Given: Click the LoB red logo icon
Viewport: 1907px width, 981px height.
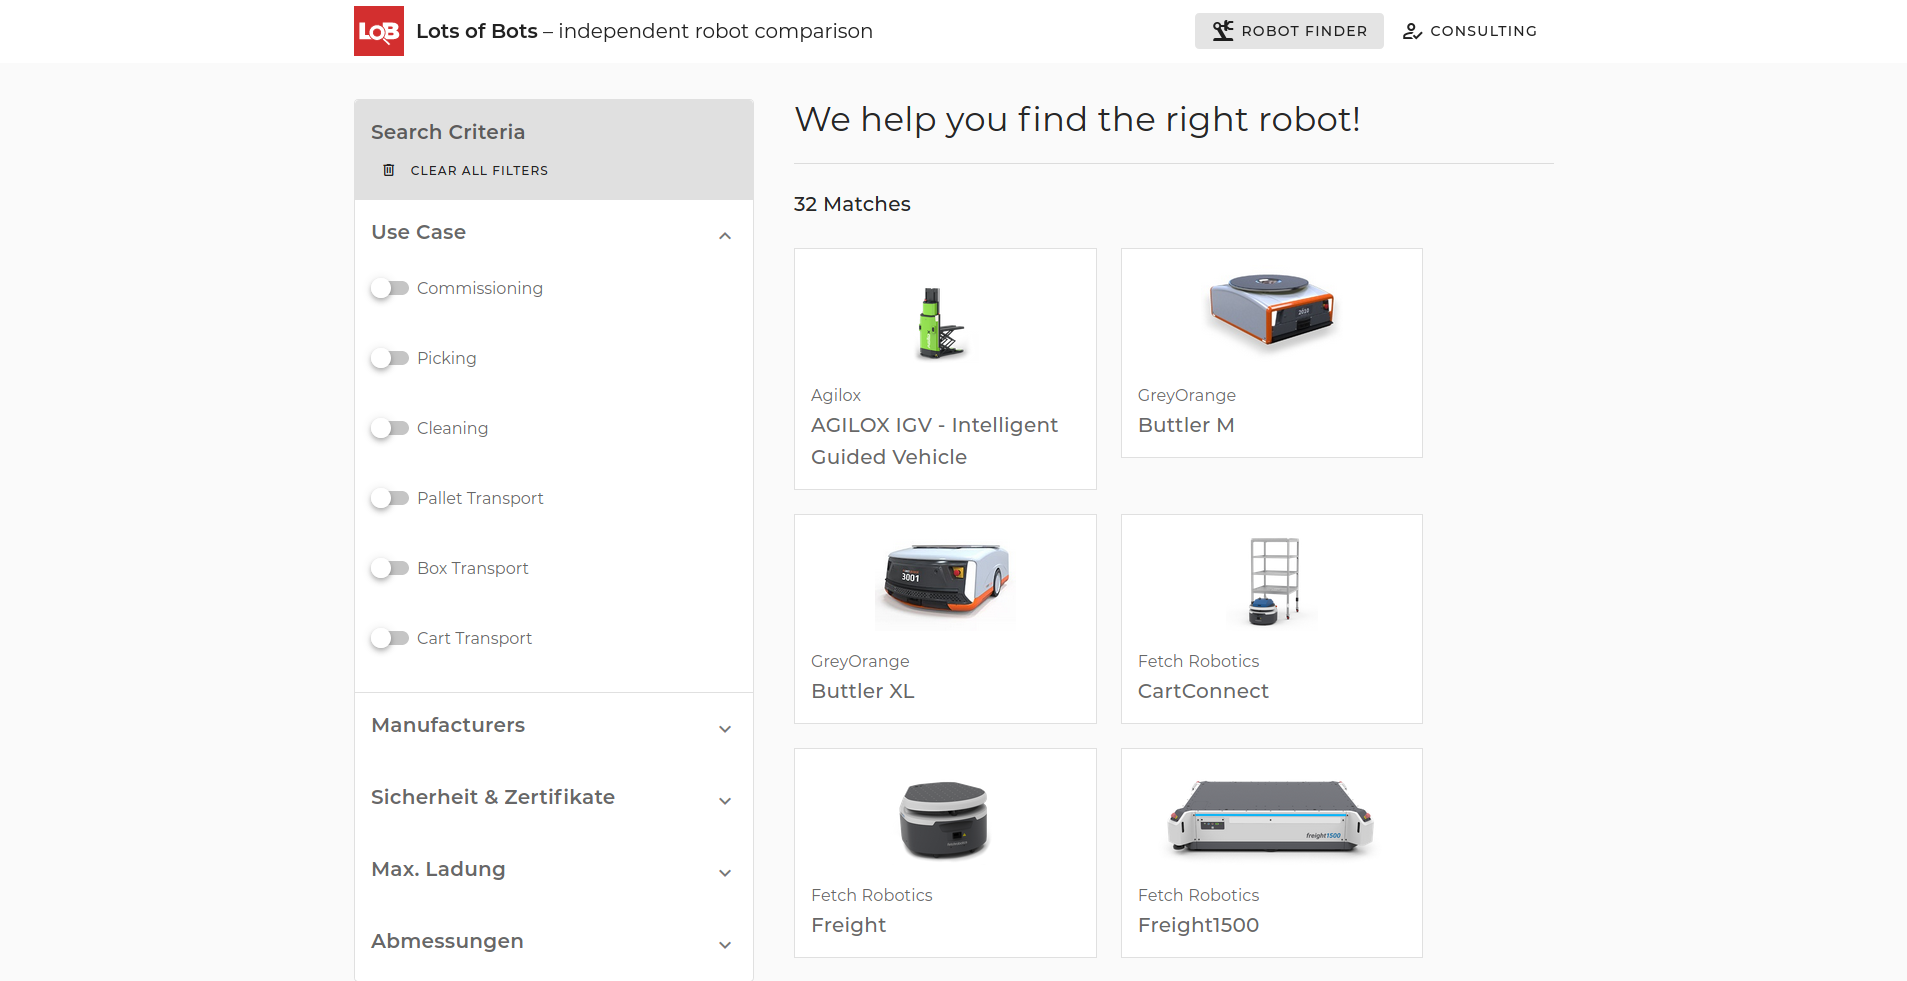Looking at the screenshot, I should (379, 31).
